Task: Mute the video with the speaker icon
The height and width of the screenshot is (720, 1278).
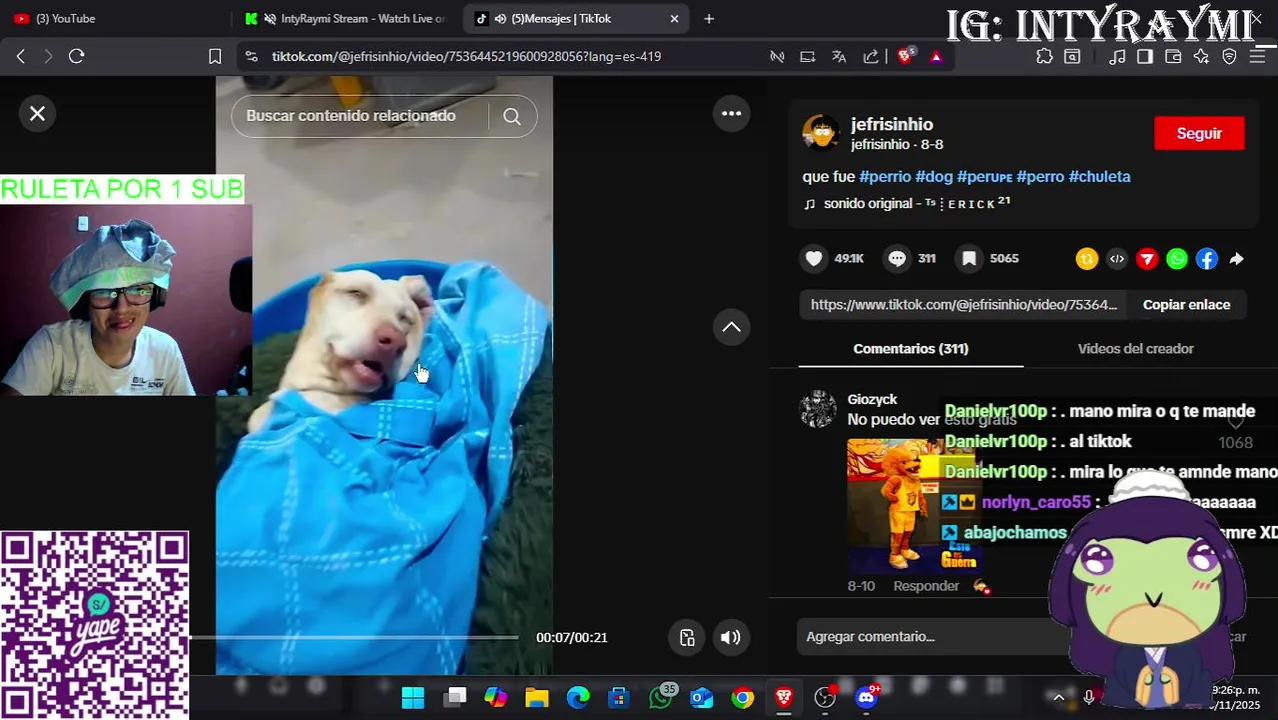Action: tap(731, 637)
